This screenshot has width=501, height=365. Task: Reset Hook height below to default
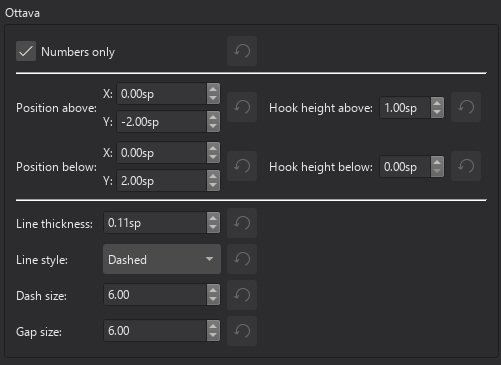466,166
